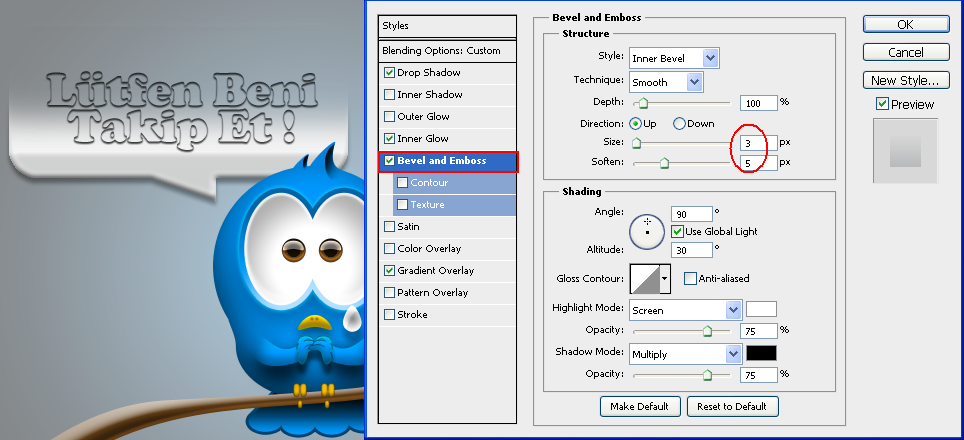Click the style preview thumbnail under Preview

(x=906, y=151)
